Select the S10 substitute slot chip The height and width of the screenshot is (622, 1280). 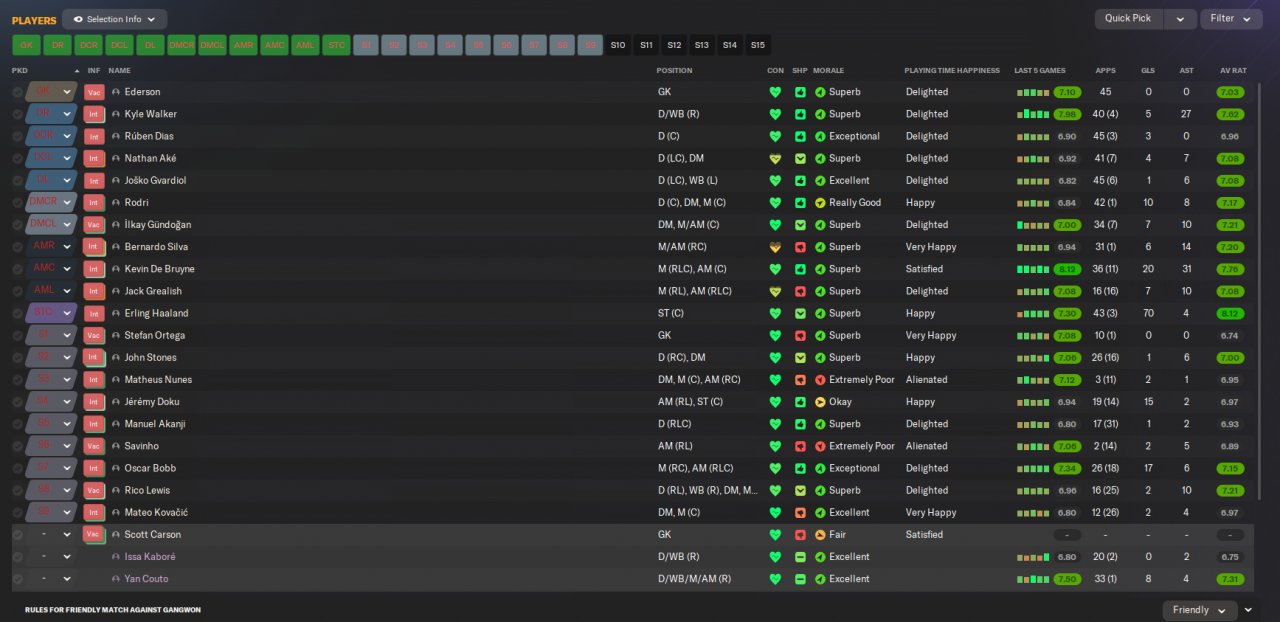pos(618,45)
